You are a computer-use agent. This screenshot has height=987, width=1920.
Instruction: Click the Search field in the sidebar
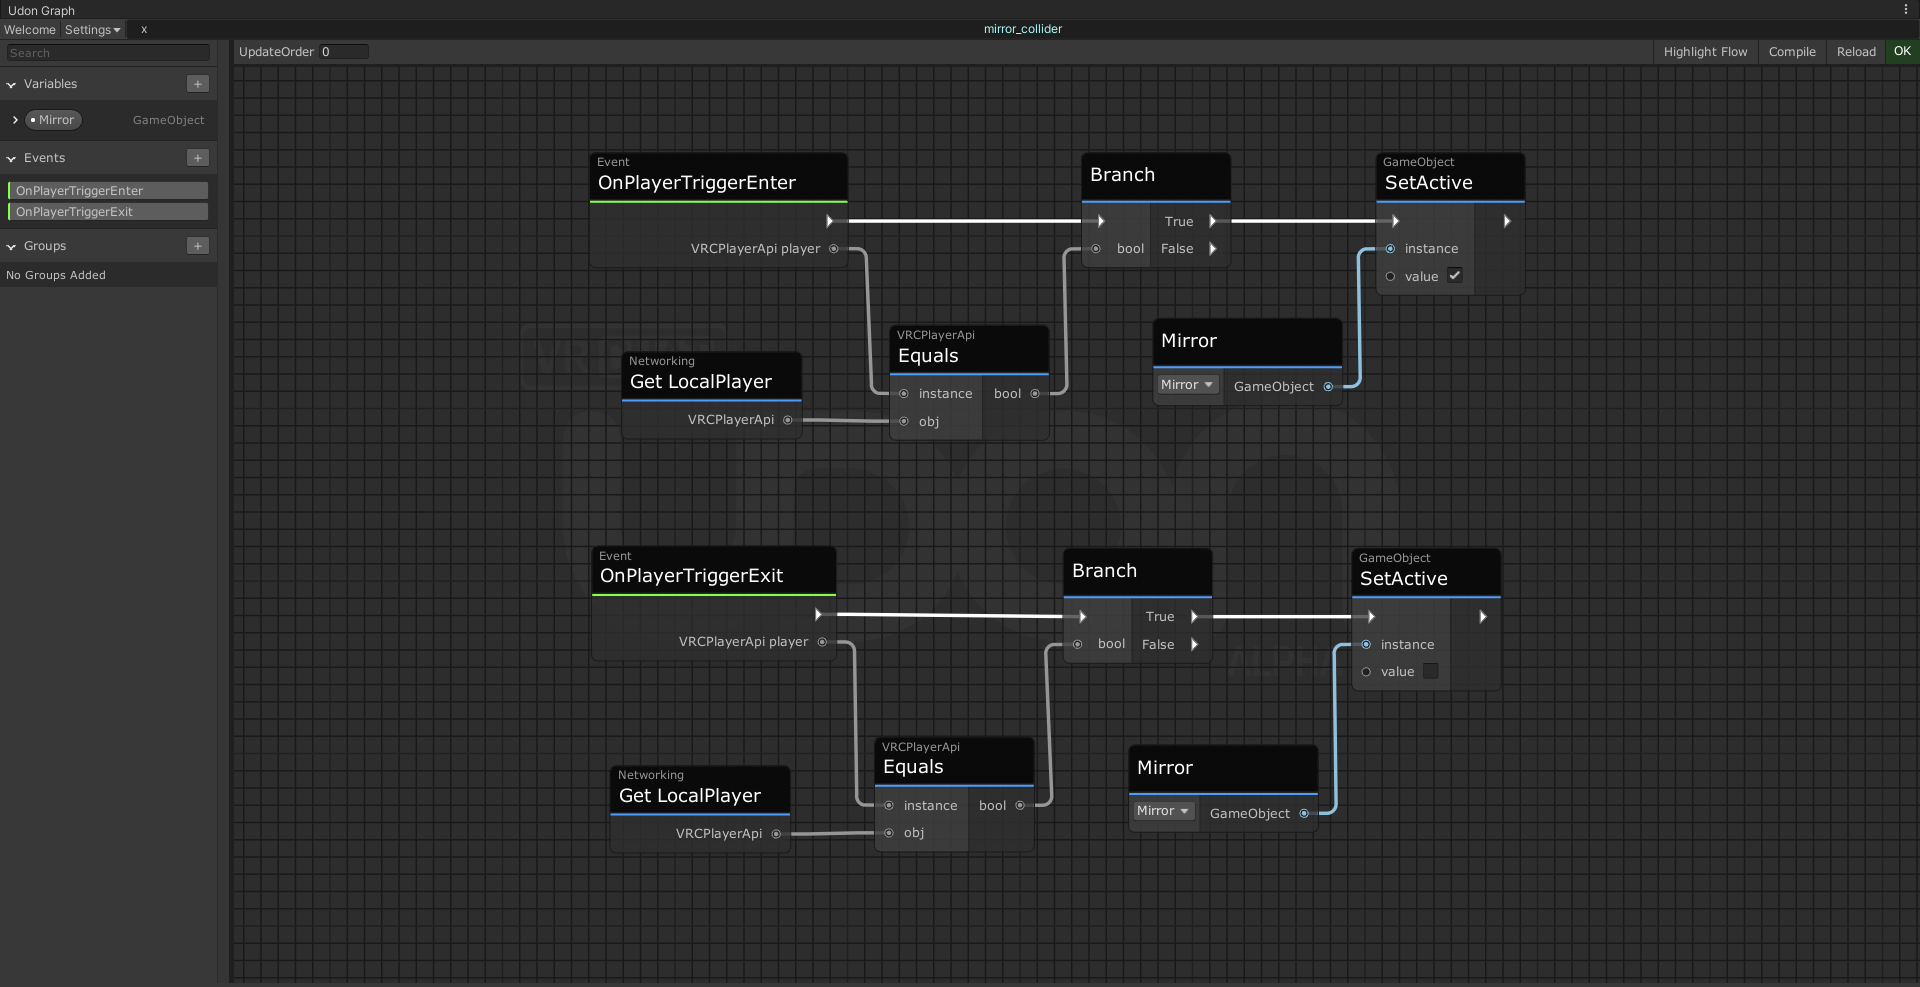[108, 53]
